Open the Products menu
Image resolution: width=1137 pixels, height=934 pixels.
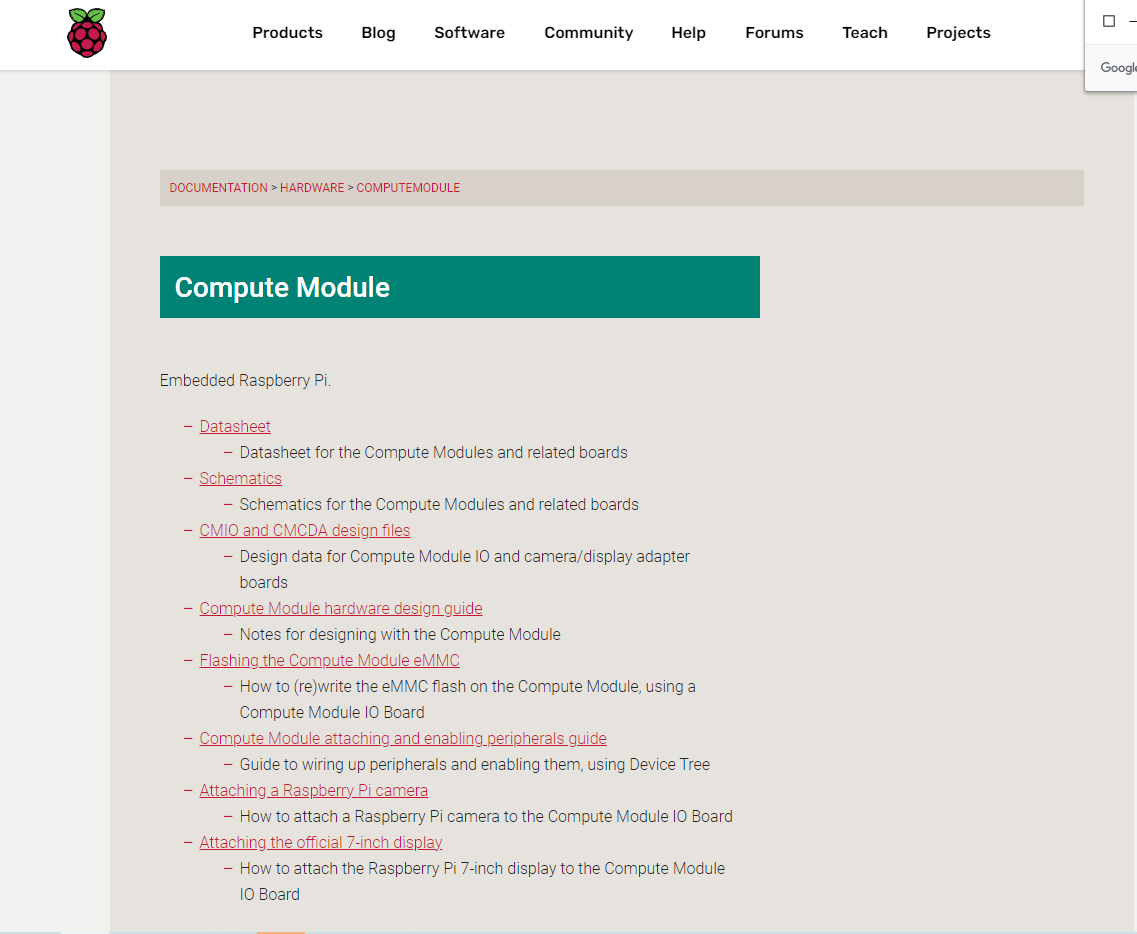[287, 33]
